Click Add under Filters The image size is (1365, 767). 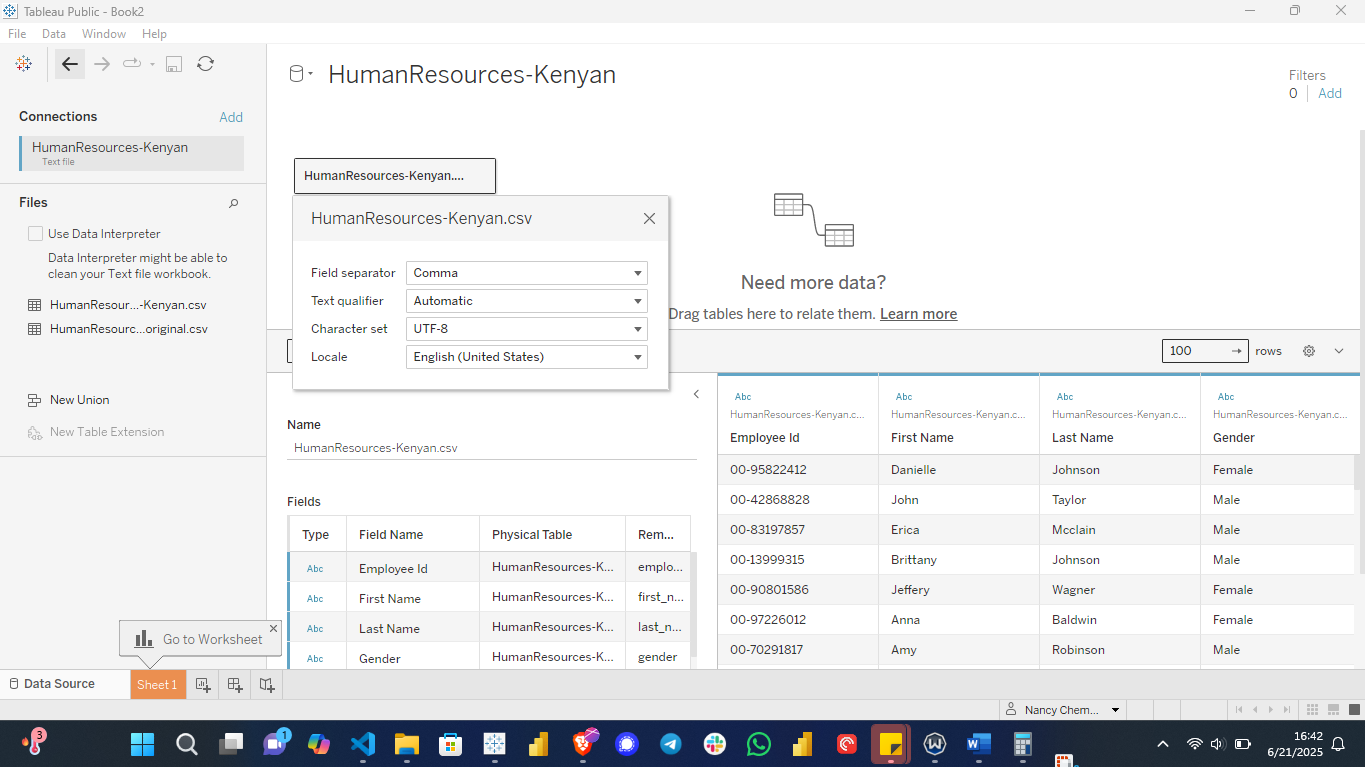point(1330,93)
